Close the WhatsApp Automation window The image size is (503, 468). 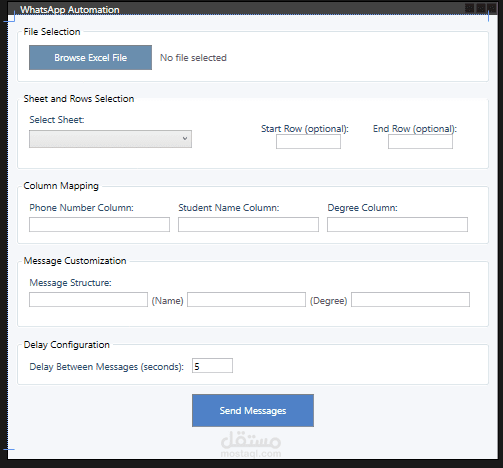pos(492,8)
